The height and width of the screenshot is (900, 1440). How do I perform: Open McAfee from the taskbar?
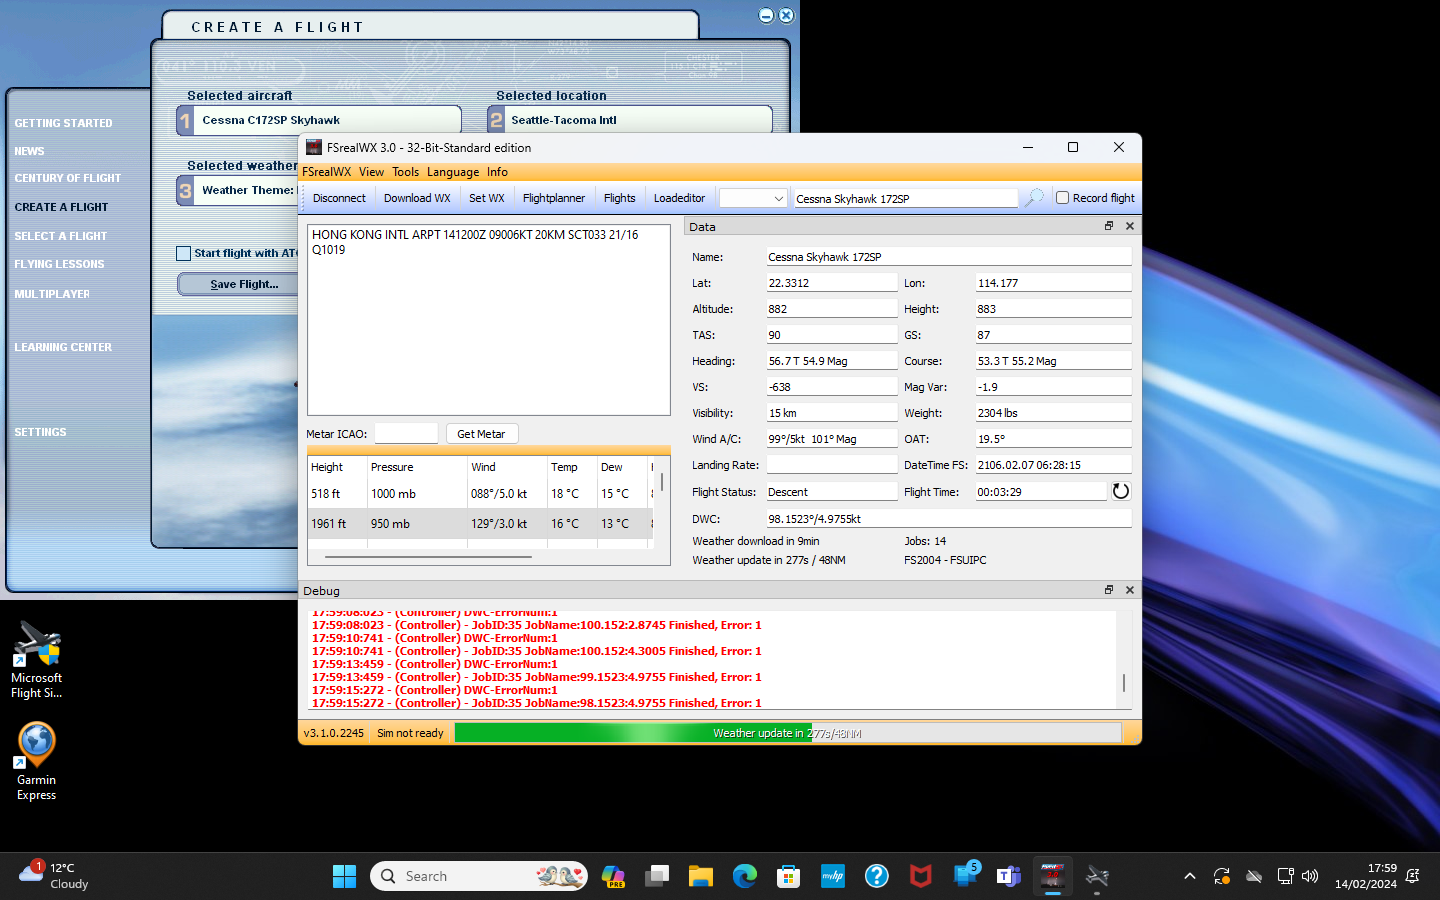pyautogui.click(x=921, y=876)
